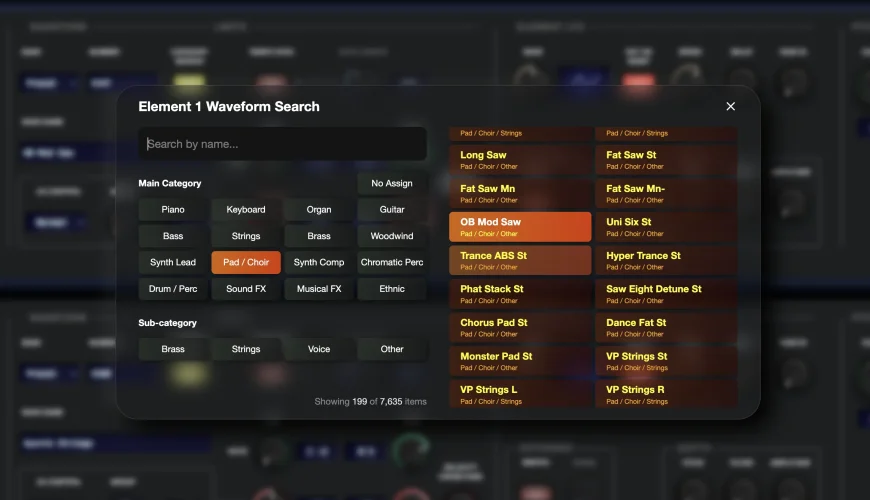Click the Search by name input field
The height and width of the screenshot is (500, 870).
tap(283, 144)
